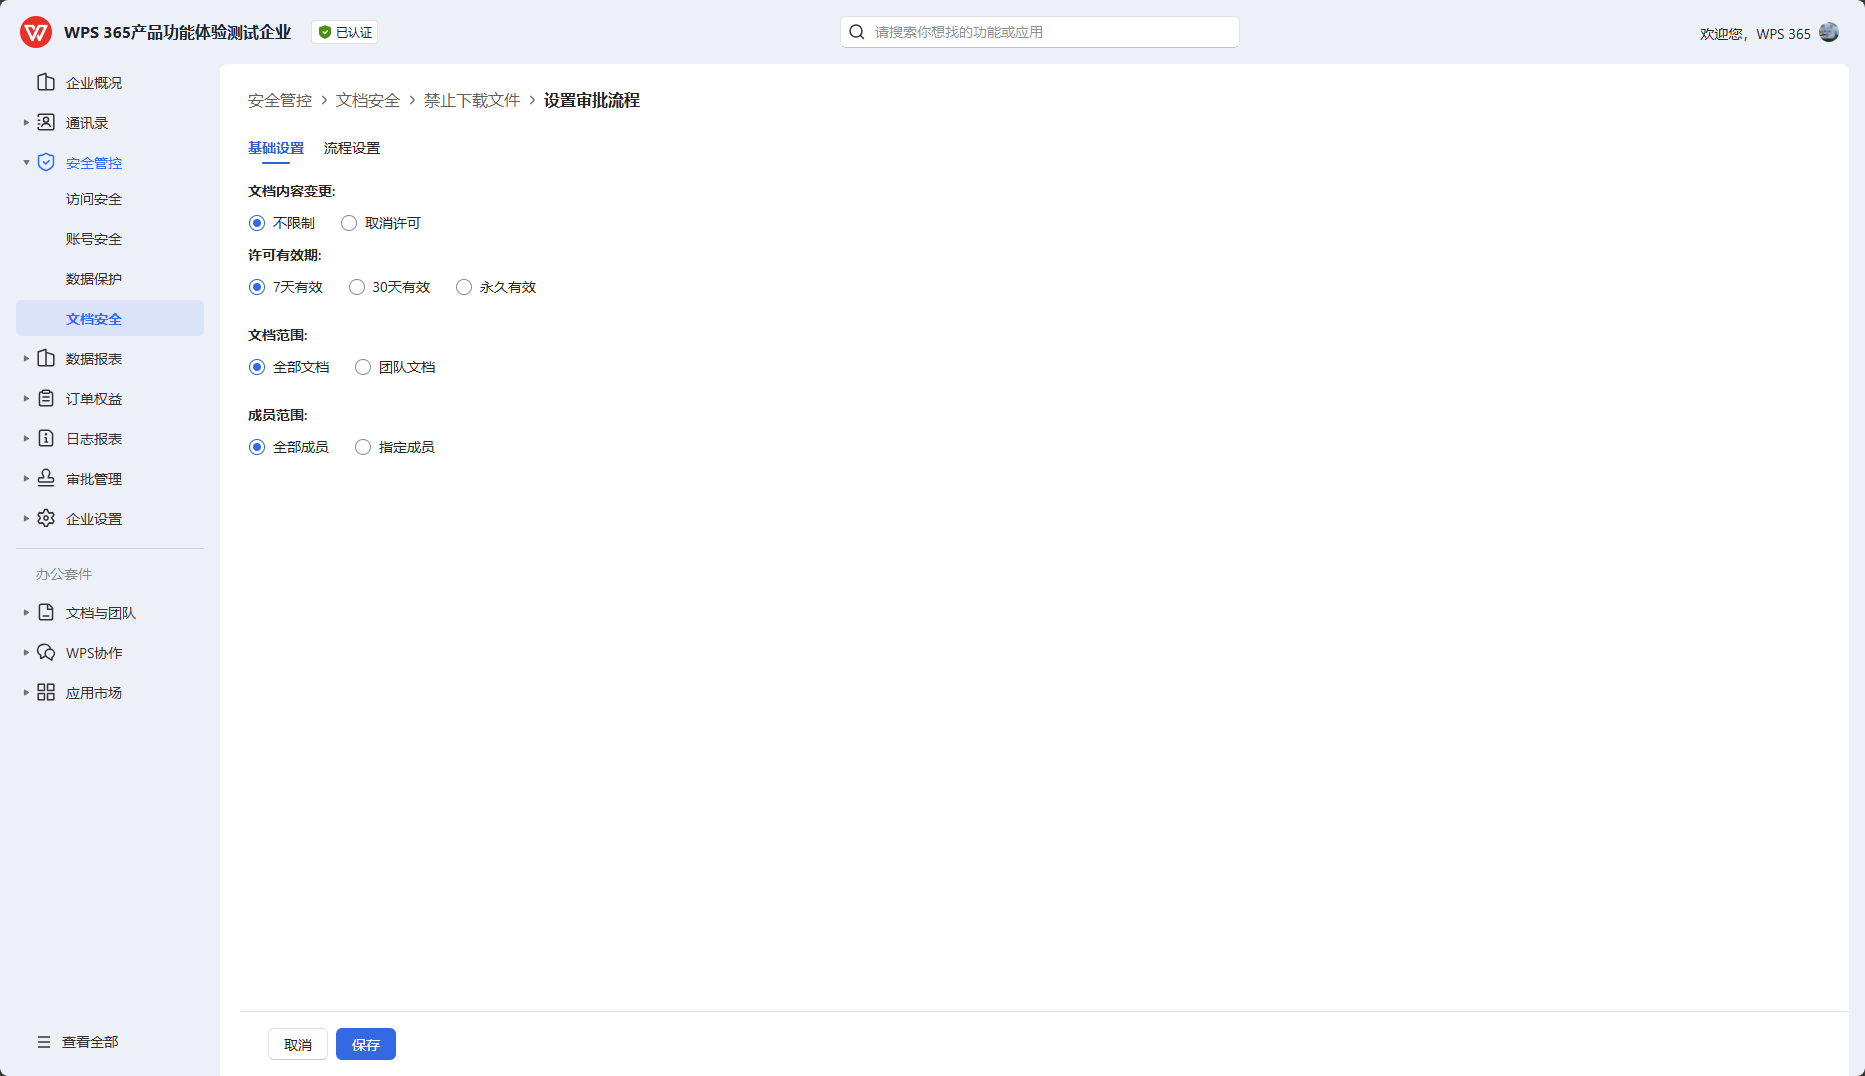The image size is (1865, 1076).
Task: Click the user avatar icon
Action: pos(1829,32)
